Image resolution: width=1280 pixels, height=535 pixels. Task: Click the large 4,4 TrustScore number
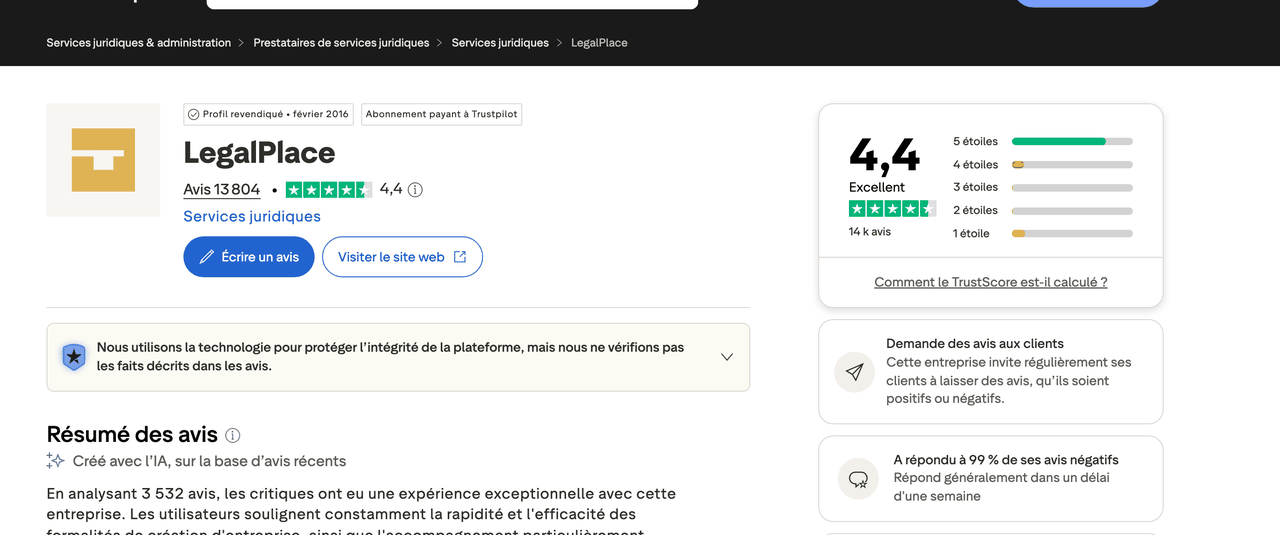point(885,155)
